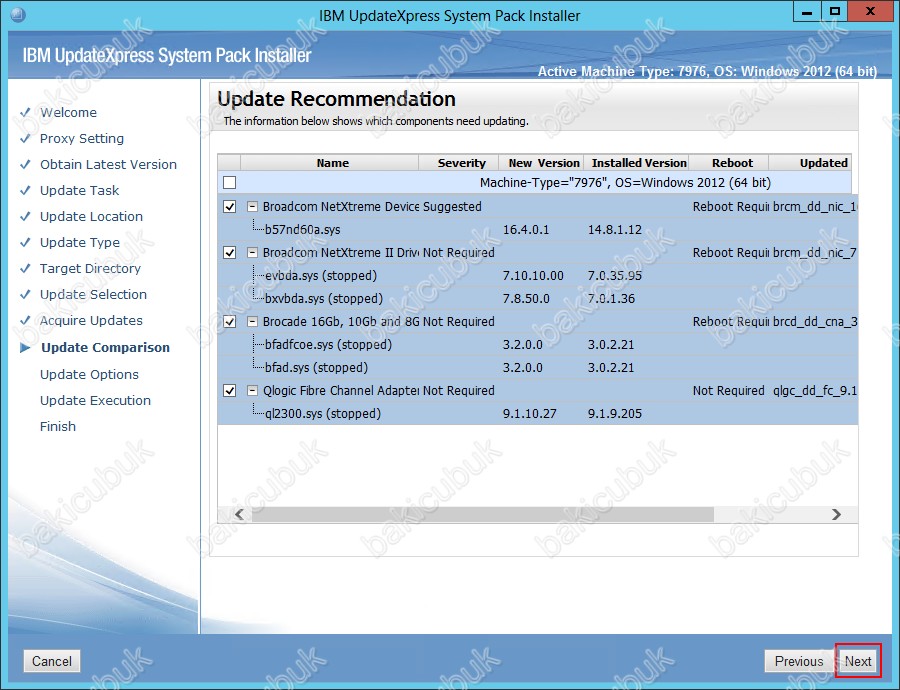The height and width of the screenshot is (690, 900).
Task: Select the Update Location step
Action: 91,216
